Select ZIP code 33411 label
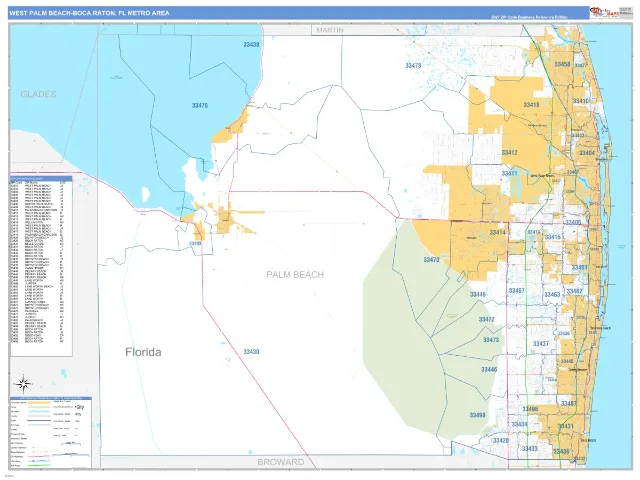The height and width of the screenshot is (480, 640). 509,173
